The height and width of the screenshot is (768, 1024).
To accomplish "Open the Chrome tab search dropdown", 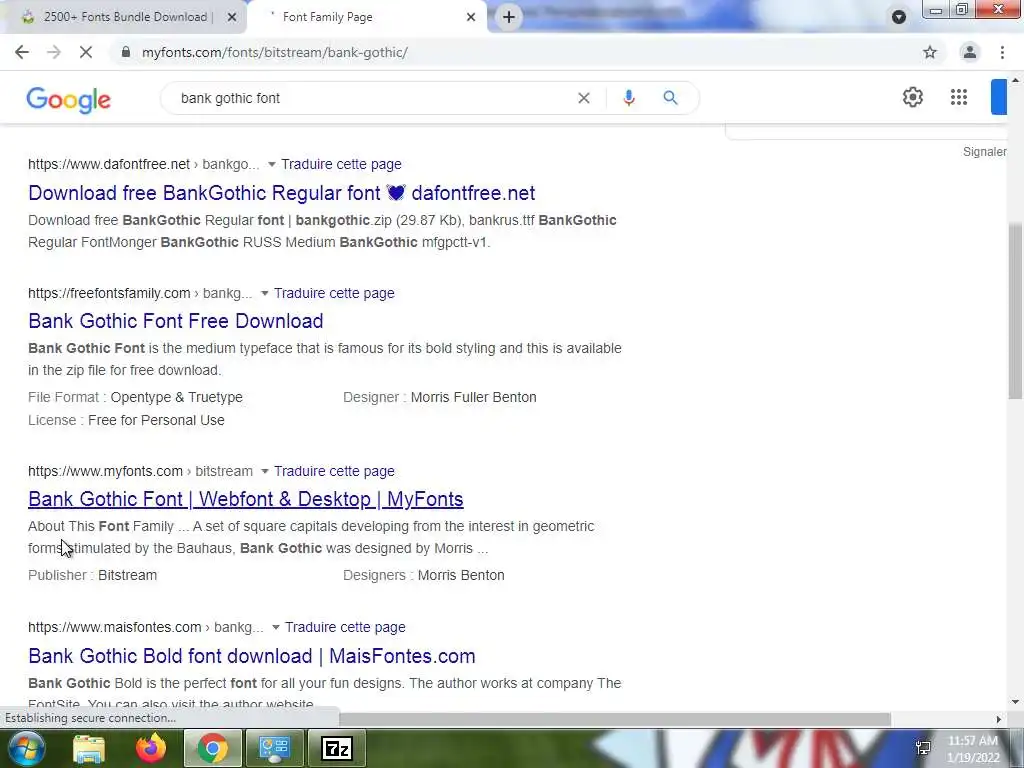I will coord(899,17).
